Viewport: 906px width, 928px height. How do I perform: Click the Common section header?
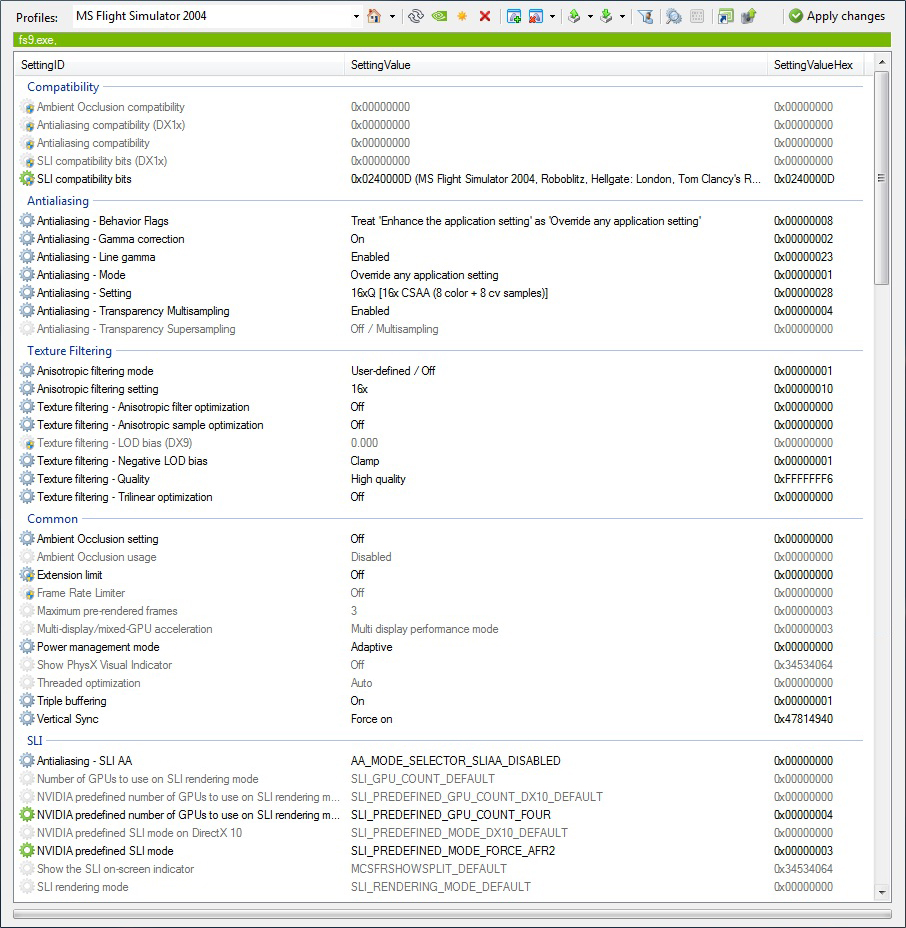(x=53, y=519)
